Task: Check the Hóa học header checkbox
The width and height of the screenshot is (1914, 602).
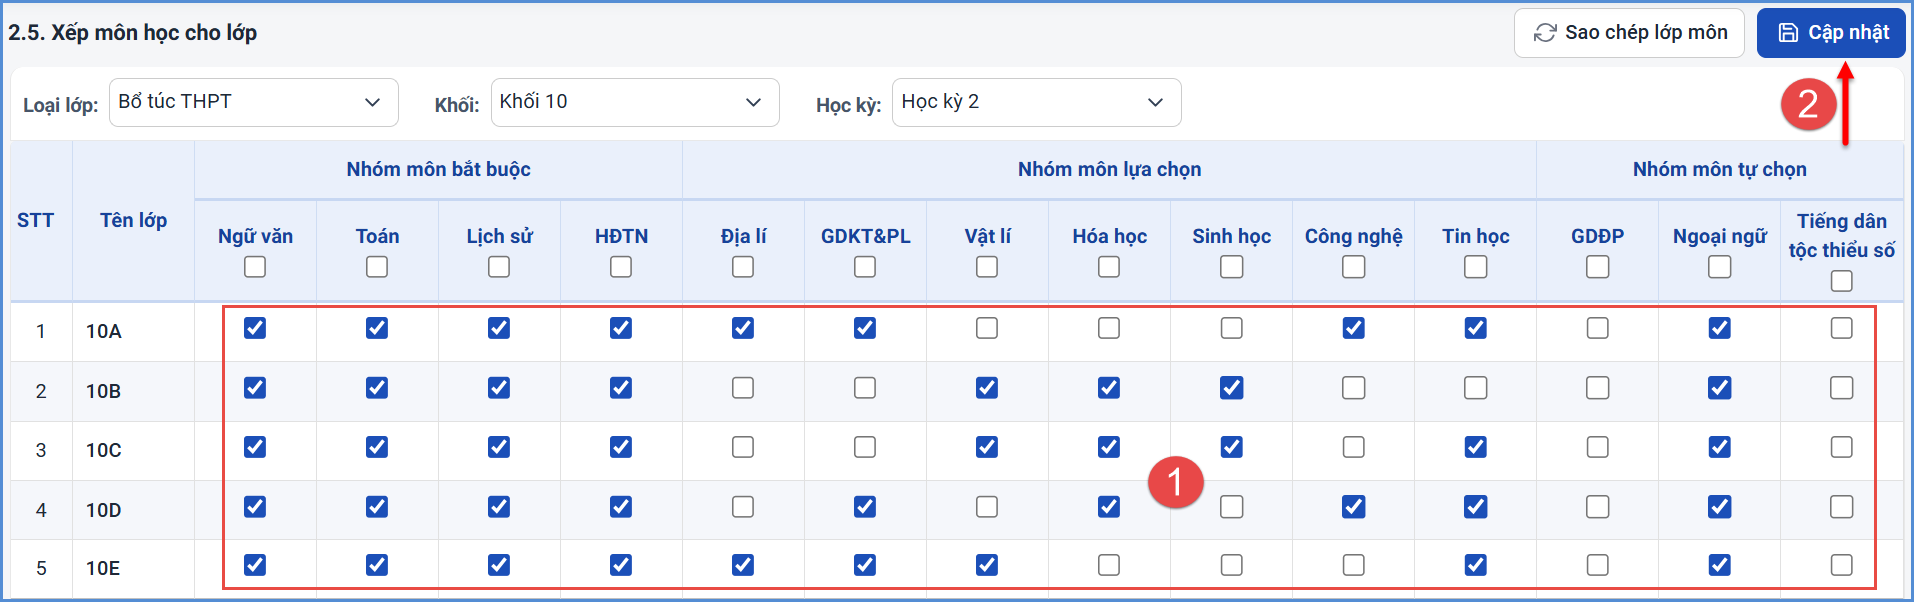Action: pyautogui.click(x=1109, y=267)
